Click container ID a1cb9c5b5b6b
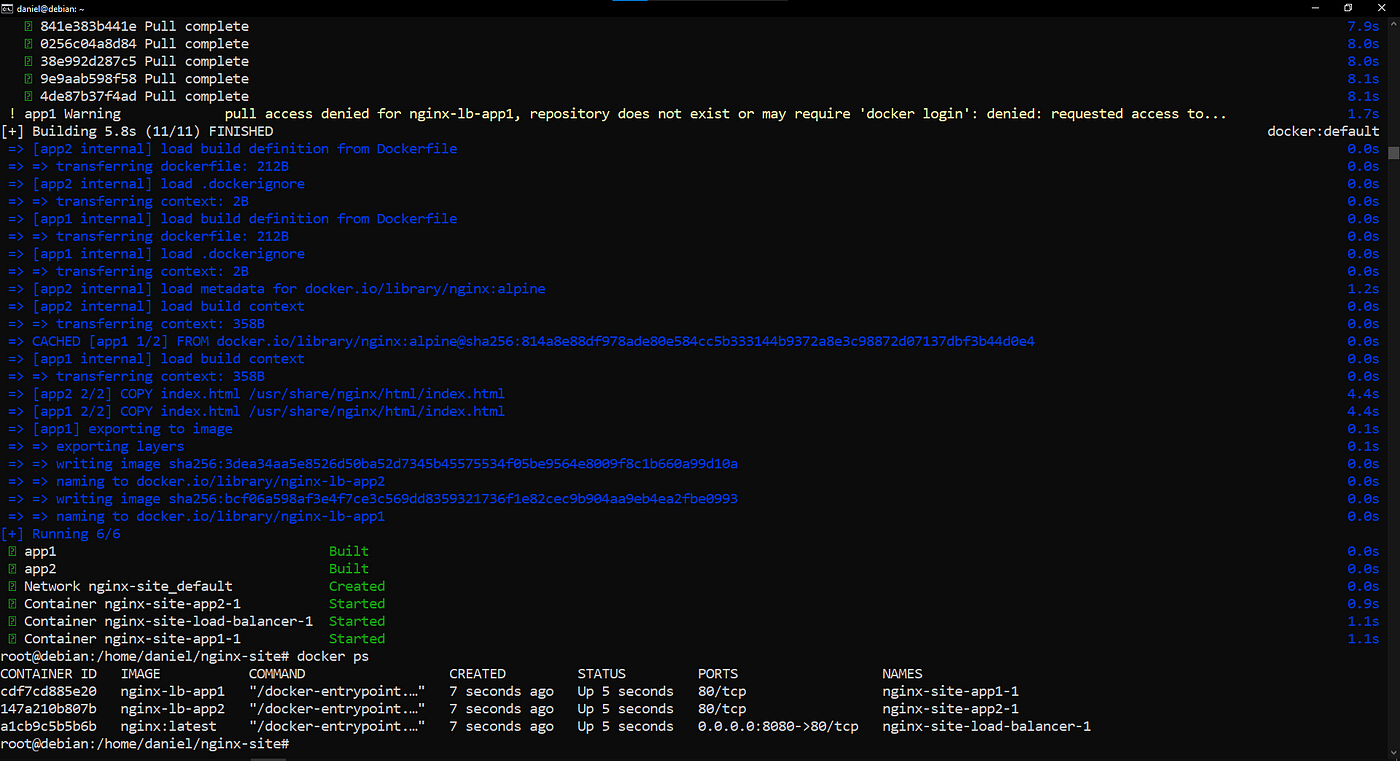1400x761 pixels. point(48,726)
